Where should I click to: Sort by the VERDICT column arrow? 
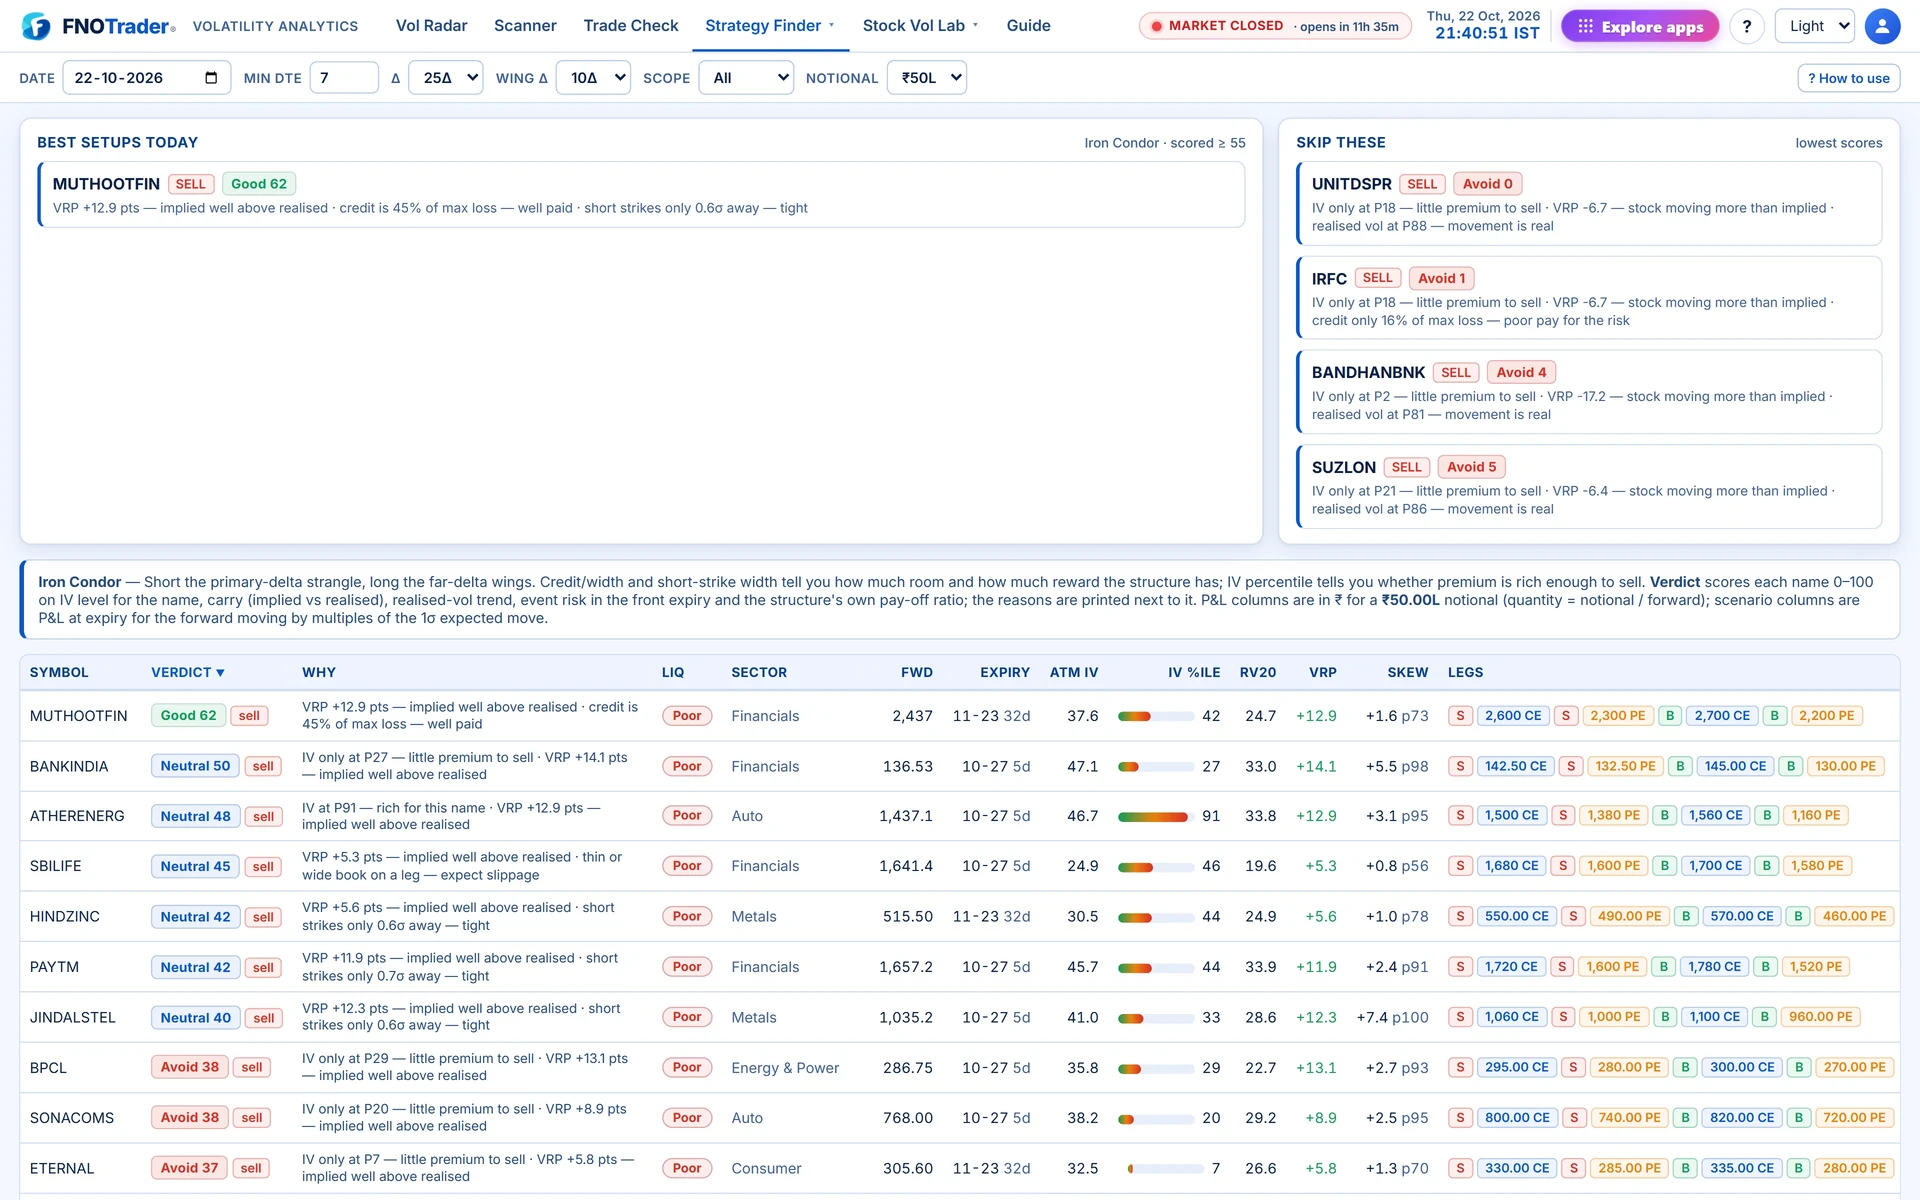pyautogui.click(x=220, y=673)
